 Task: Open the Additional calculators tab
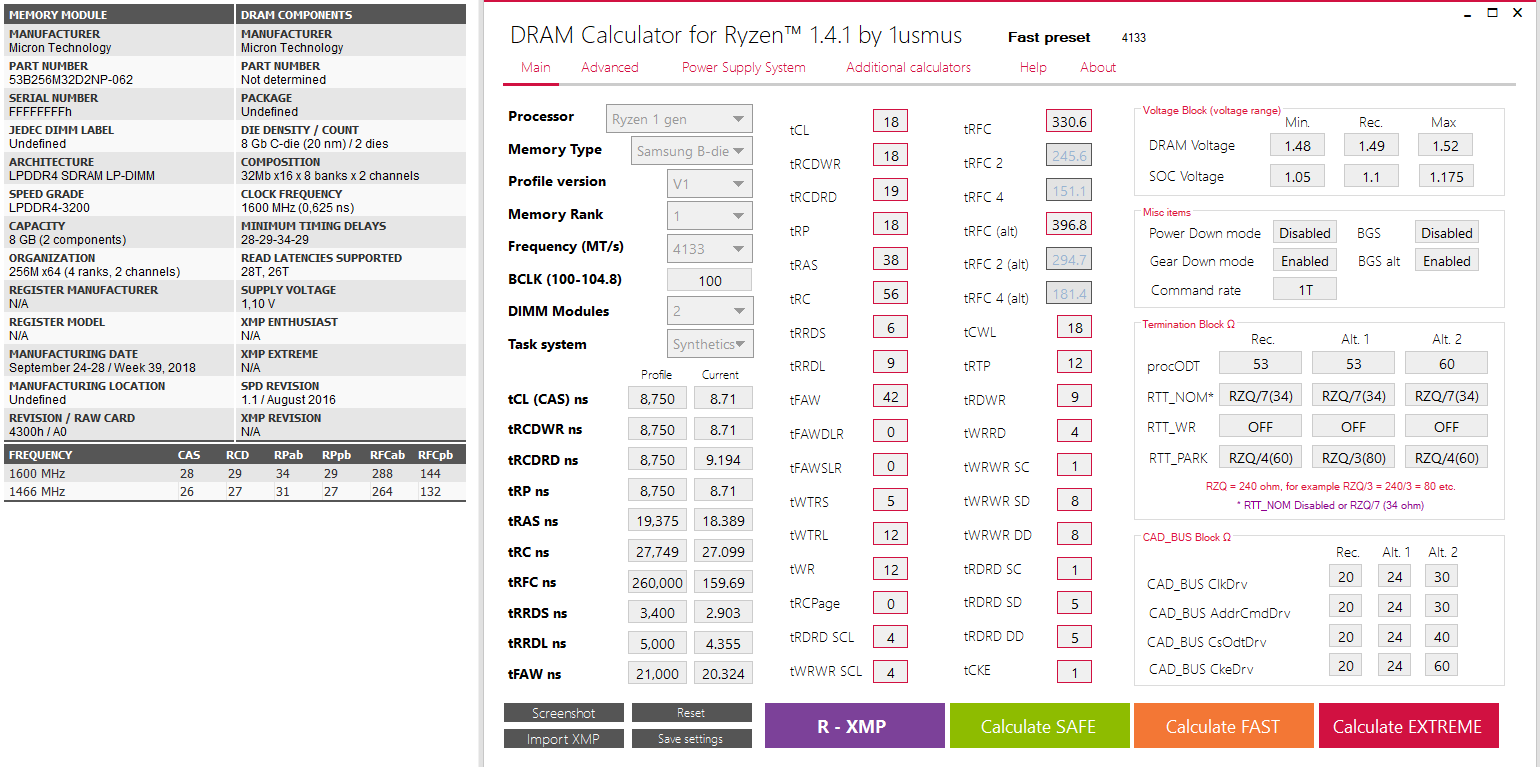click(x=909, y=67)
